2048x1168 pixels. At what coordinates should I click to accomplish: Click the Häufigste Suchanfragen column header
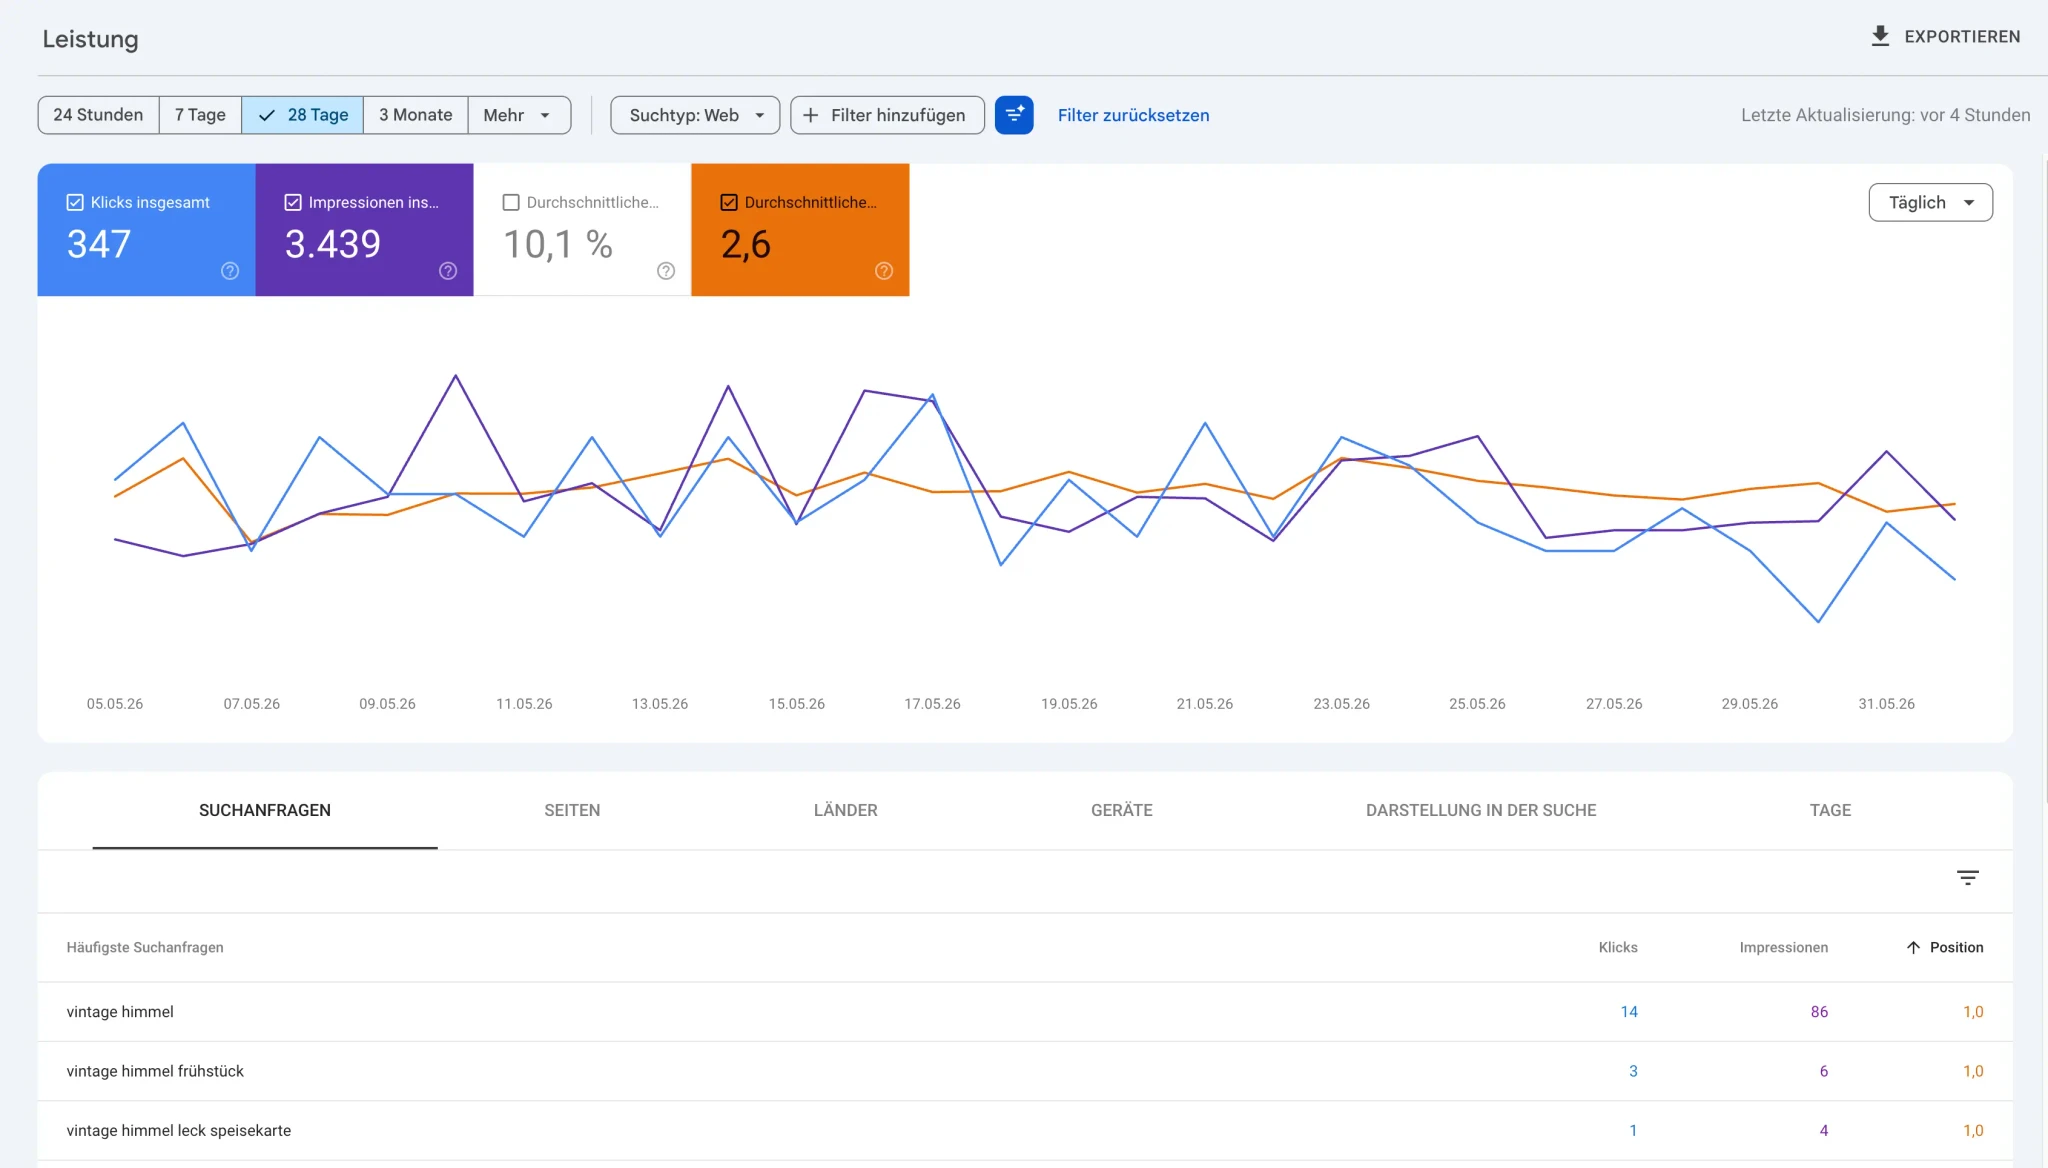click(145, 947)
